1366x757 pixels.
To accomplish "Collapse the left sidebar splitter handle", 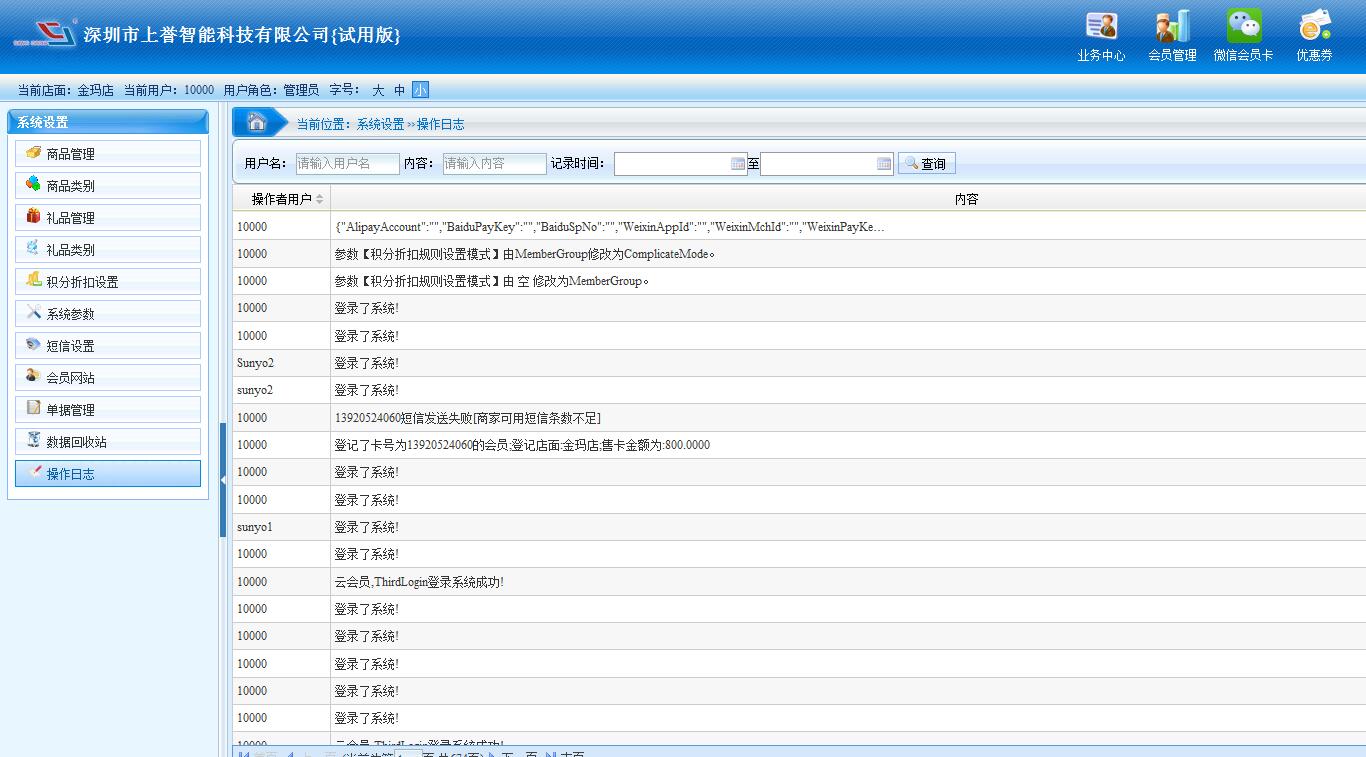I will click(223, 480).
